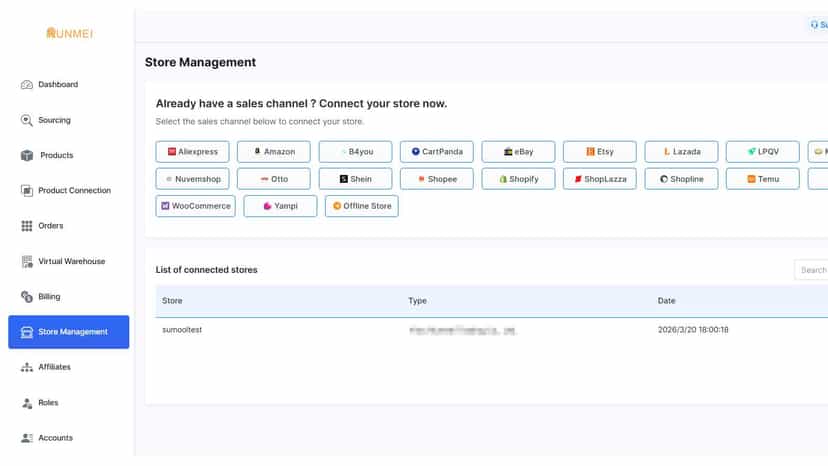828x466 pixels.
Task: Connect a Shopify store
Action: [518, 179]
